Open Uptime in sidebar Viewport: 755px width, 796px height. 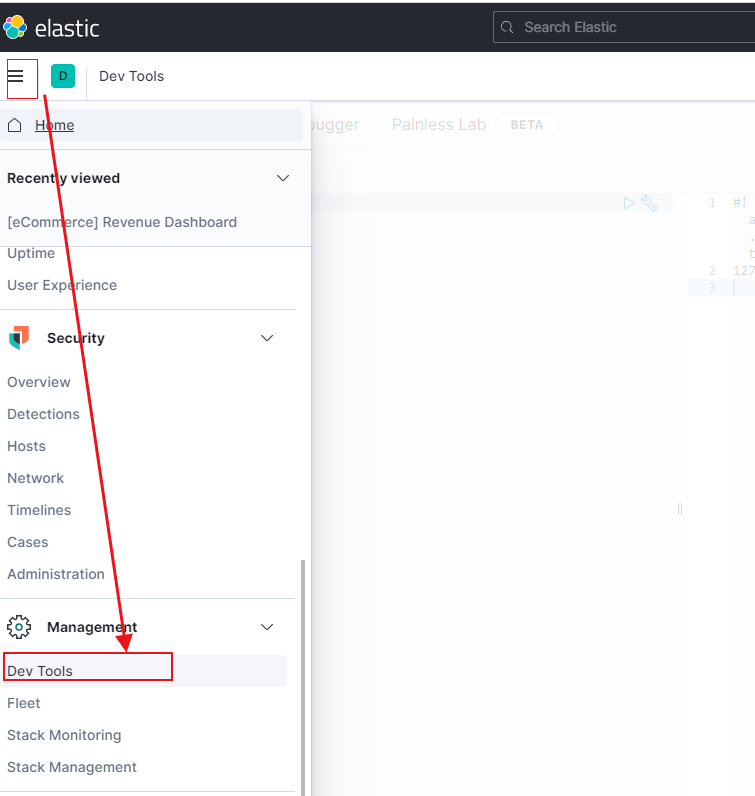31,253
